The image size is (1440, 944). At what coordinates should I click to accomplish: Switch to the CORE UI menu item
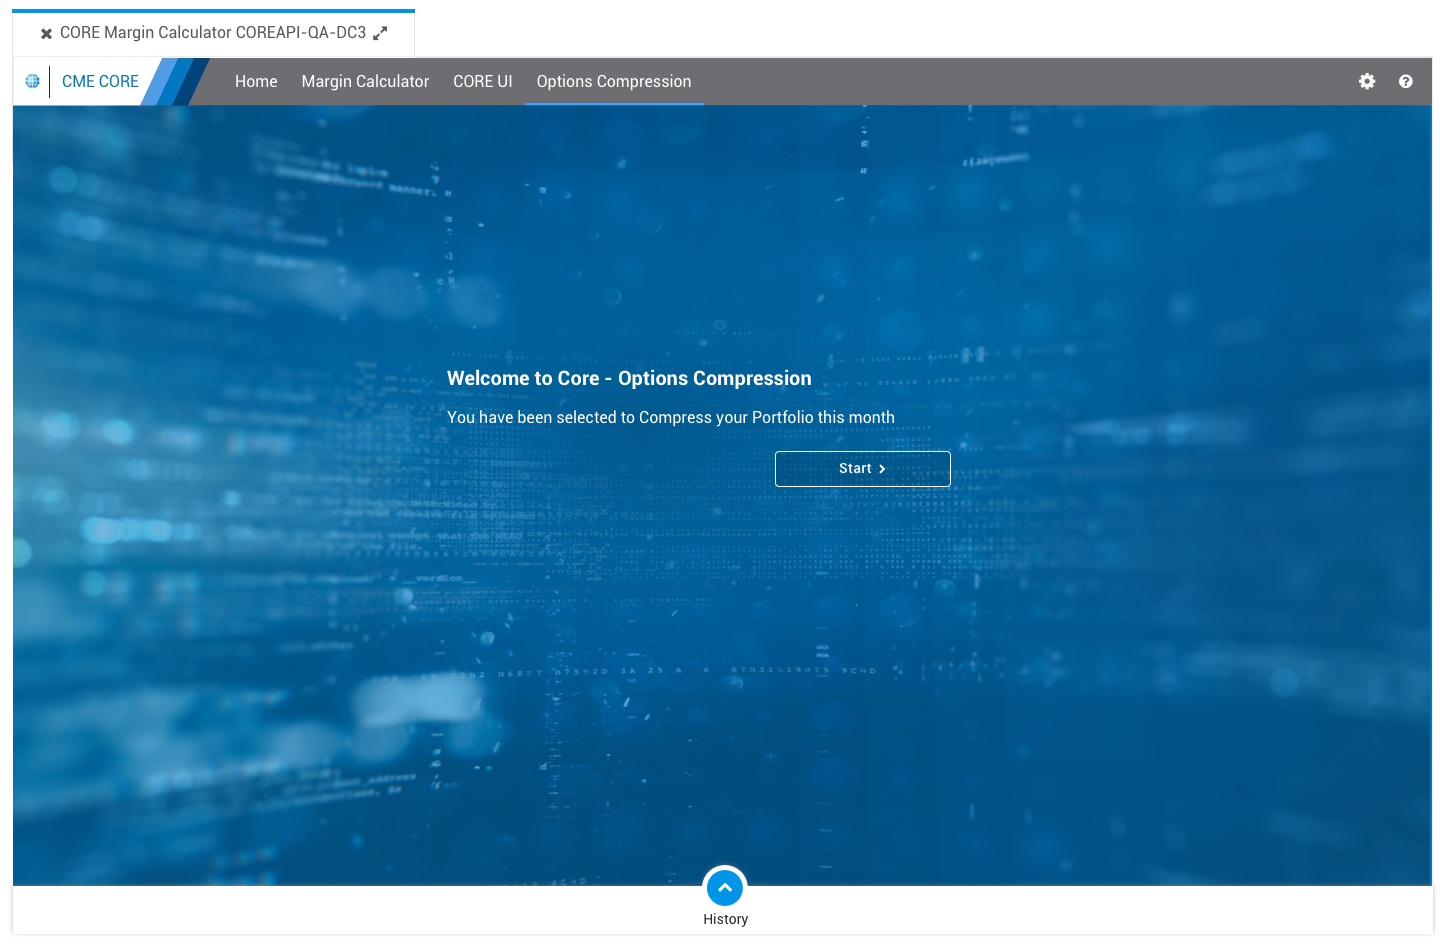483,81
